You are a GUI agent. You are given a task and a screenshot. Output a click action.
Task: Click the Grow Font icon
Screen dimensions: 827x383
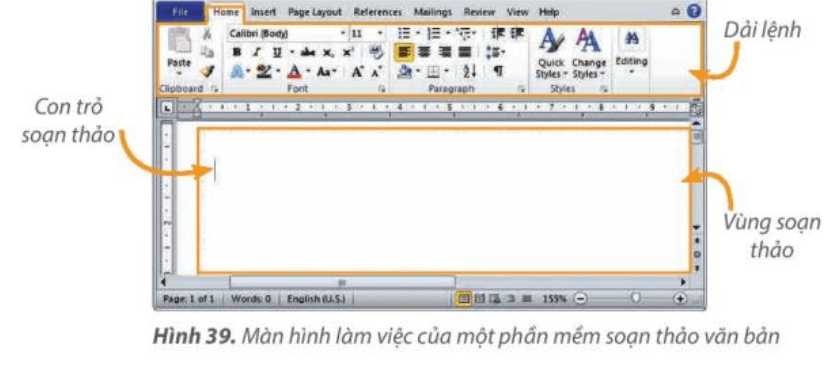(x=357, y=72)
